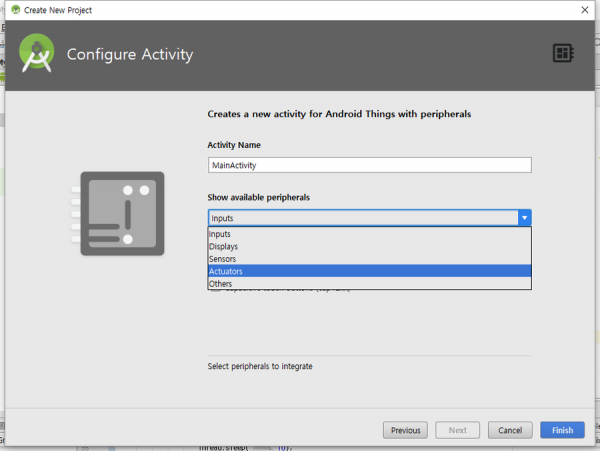Cancel the Create New Project wizard

[x=510, y=430]
